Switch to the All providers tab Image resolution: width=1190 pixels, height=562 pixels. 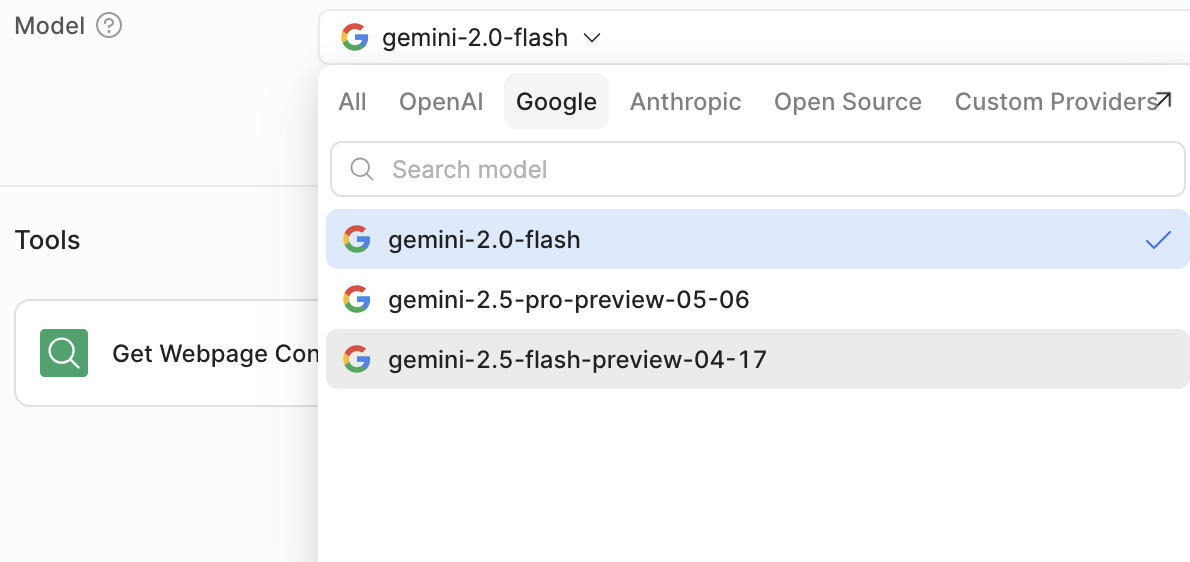[x=352, y=102]
